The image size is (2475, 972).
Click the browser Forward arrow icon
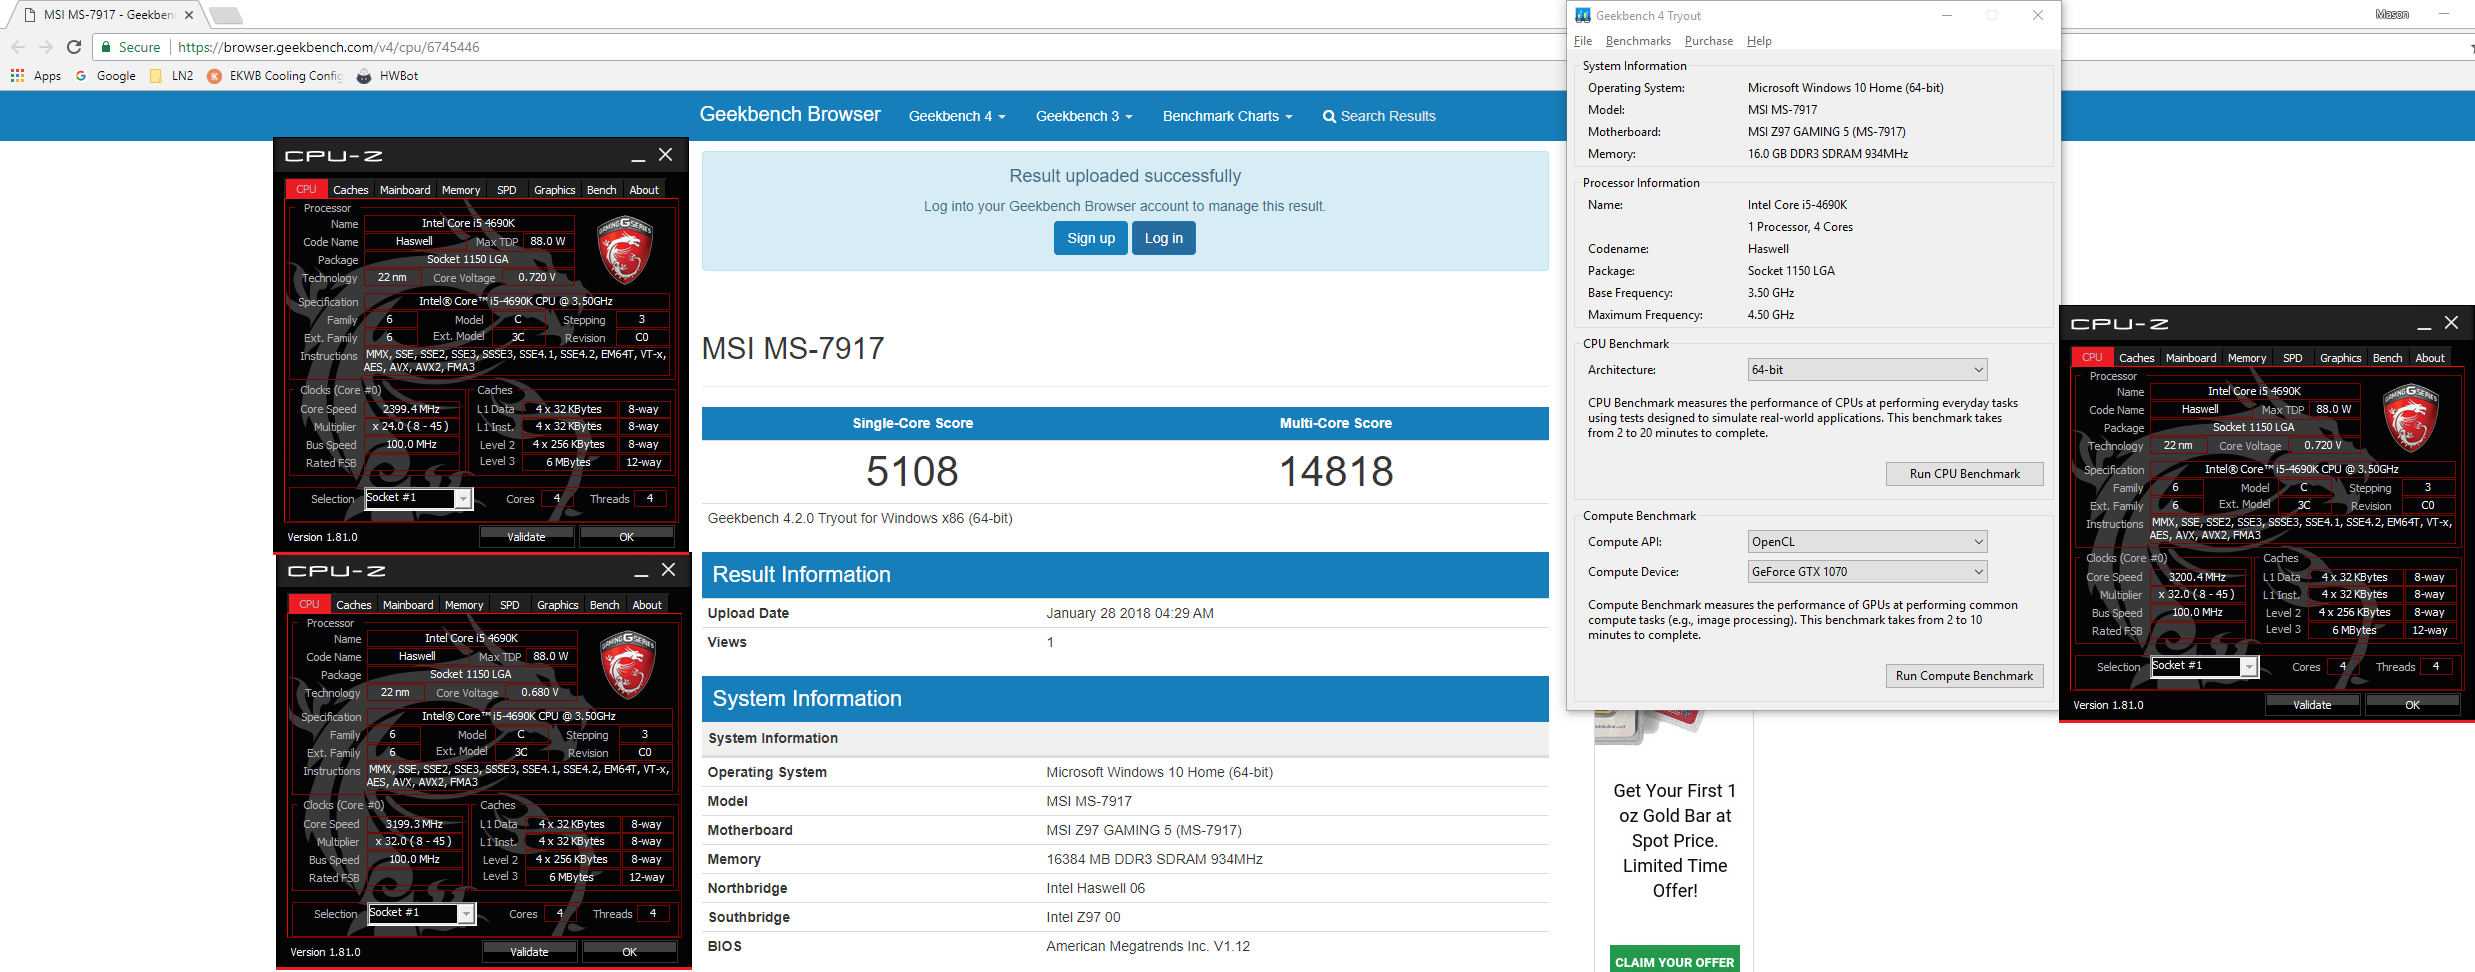click(45, 47)
